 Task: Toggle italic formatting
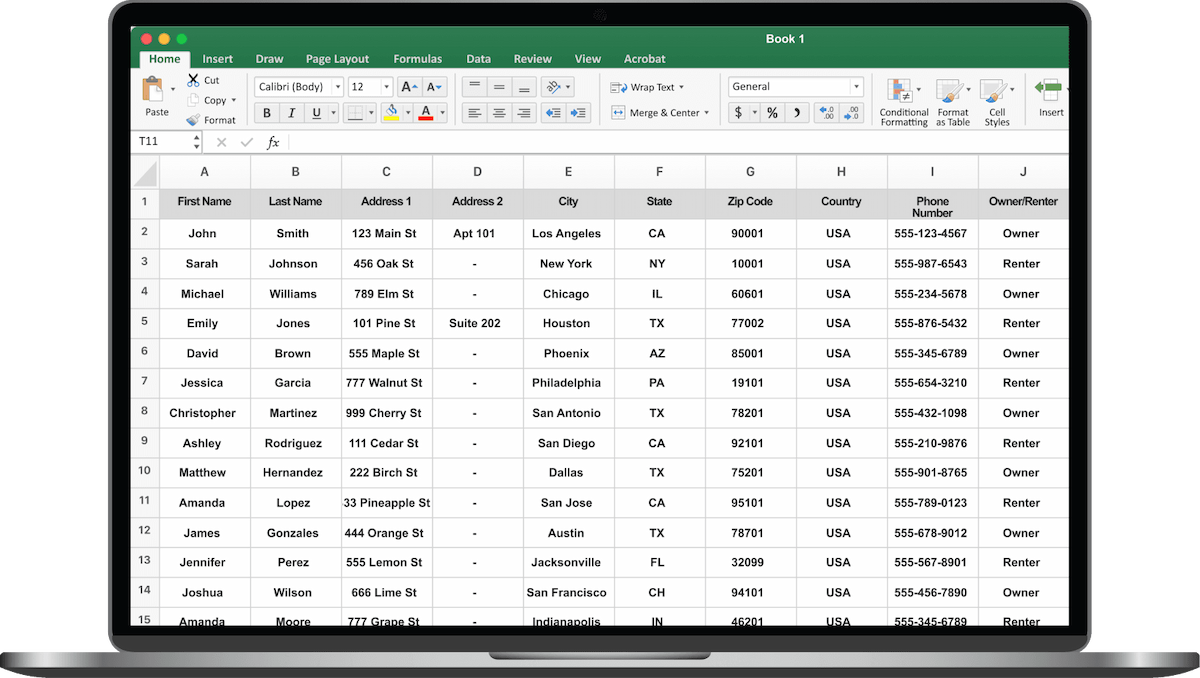[x=292, y=113]
